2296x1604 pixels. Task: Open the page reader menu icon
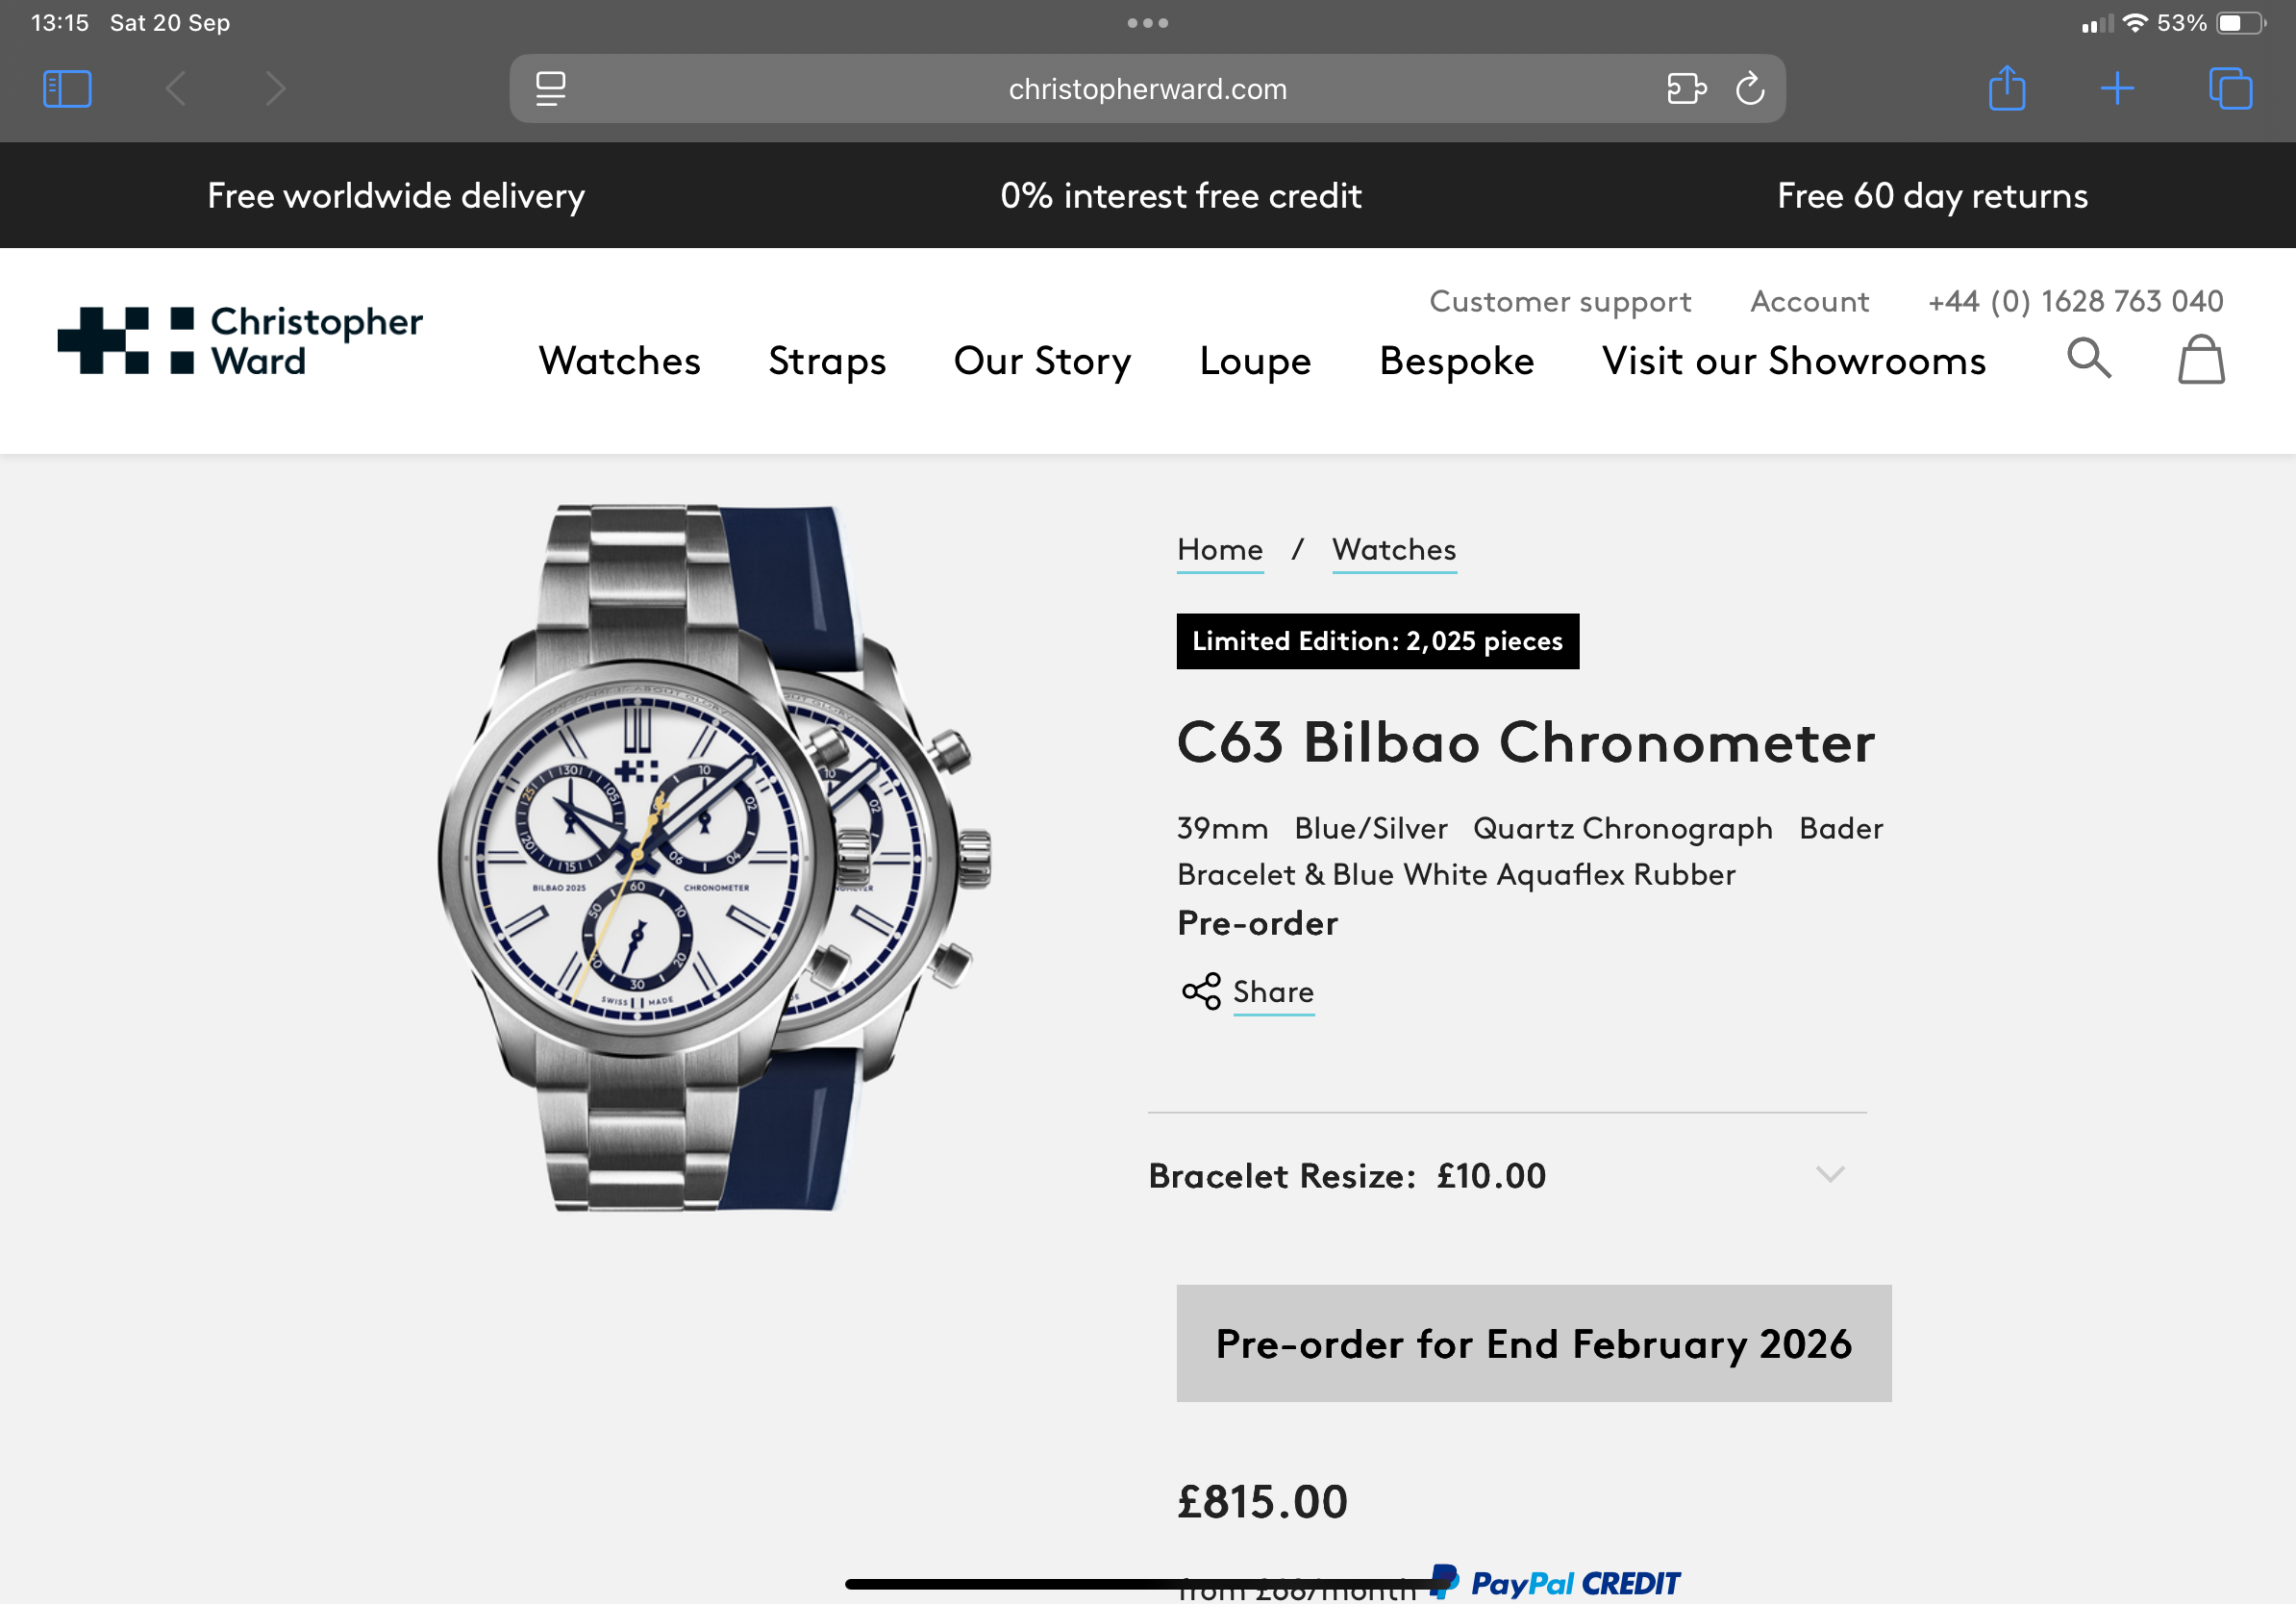point(550,89)
